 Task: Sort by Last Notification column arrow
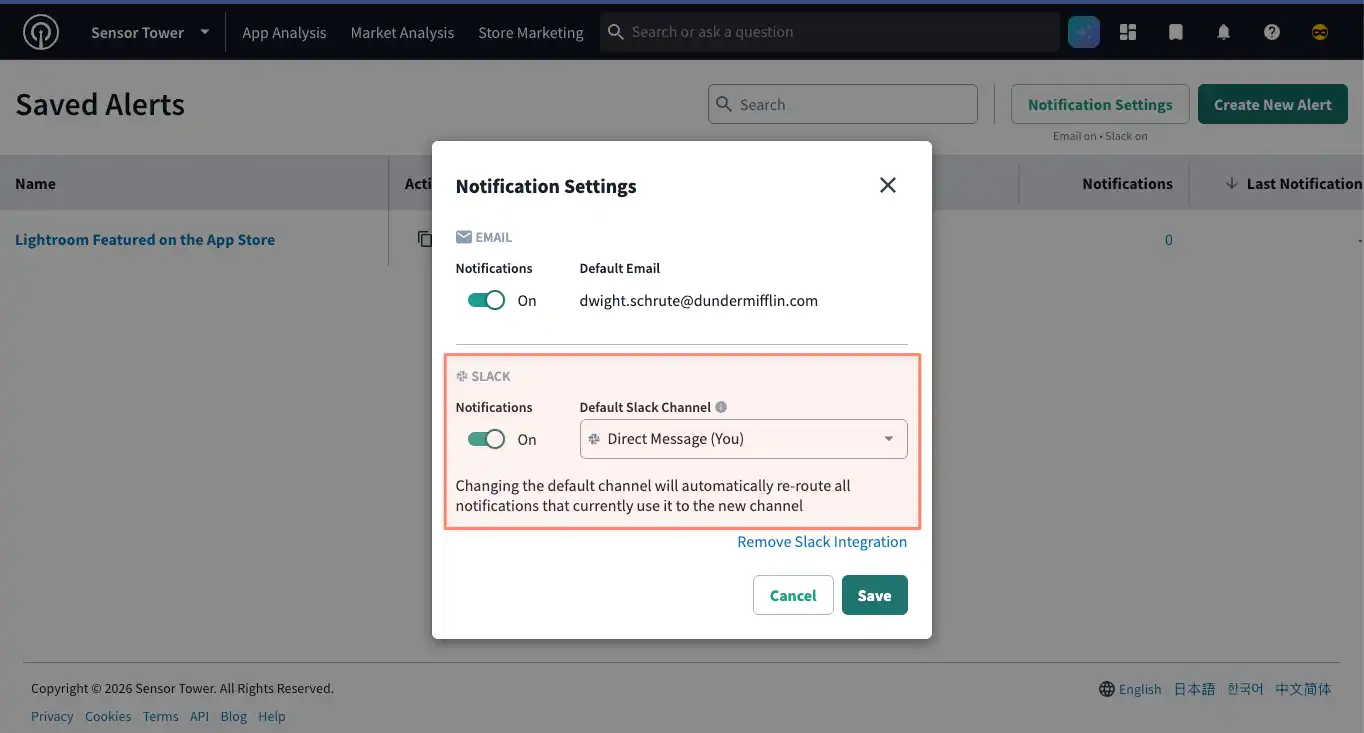(1232, 184)
